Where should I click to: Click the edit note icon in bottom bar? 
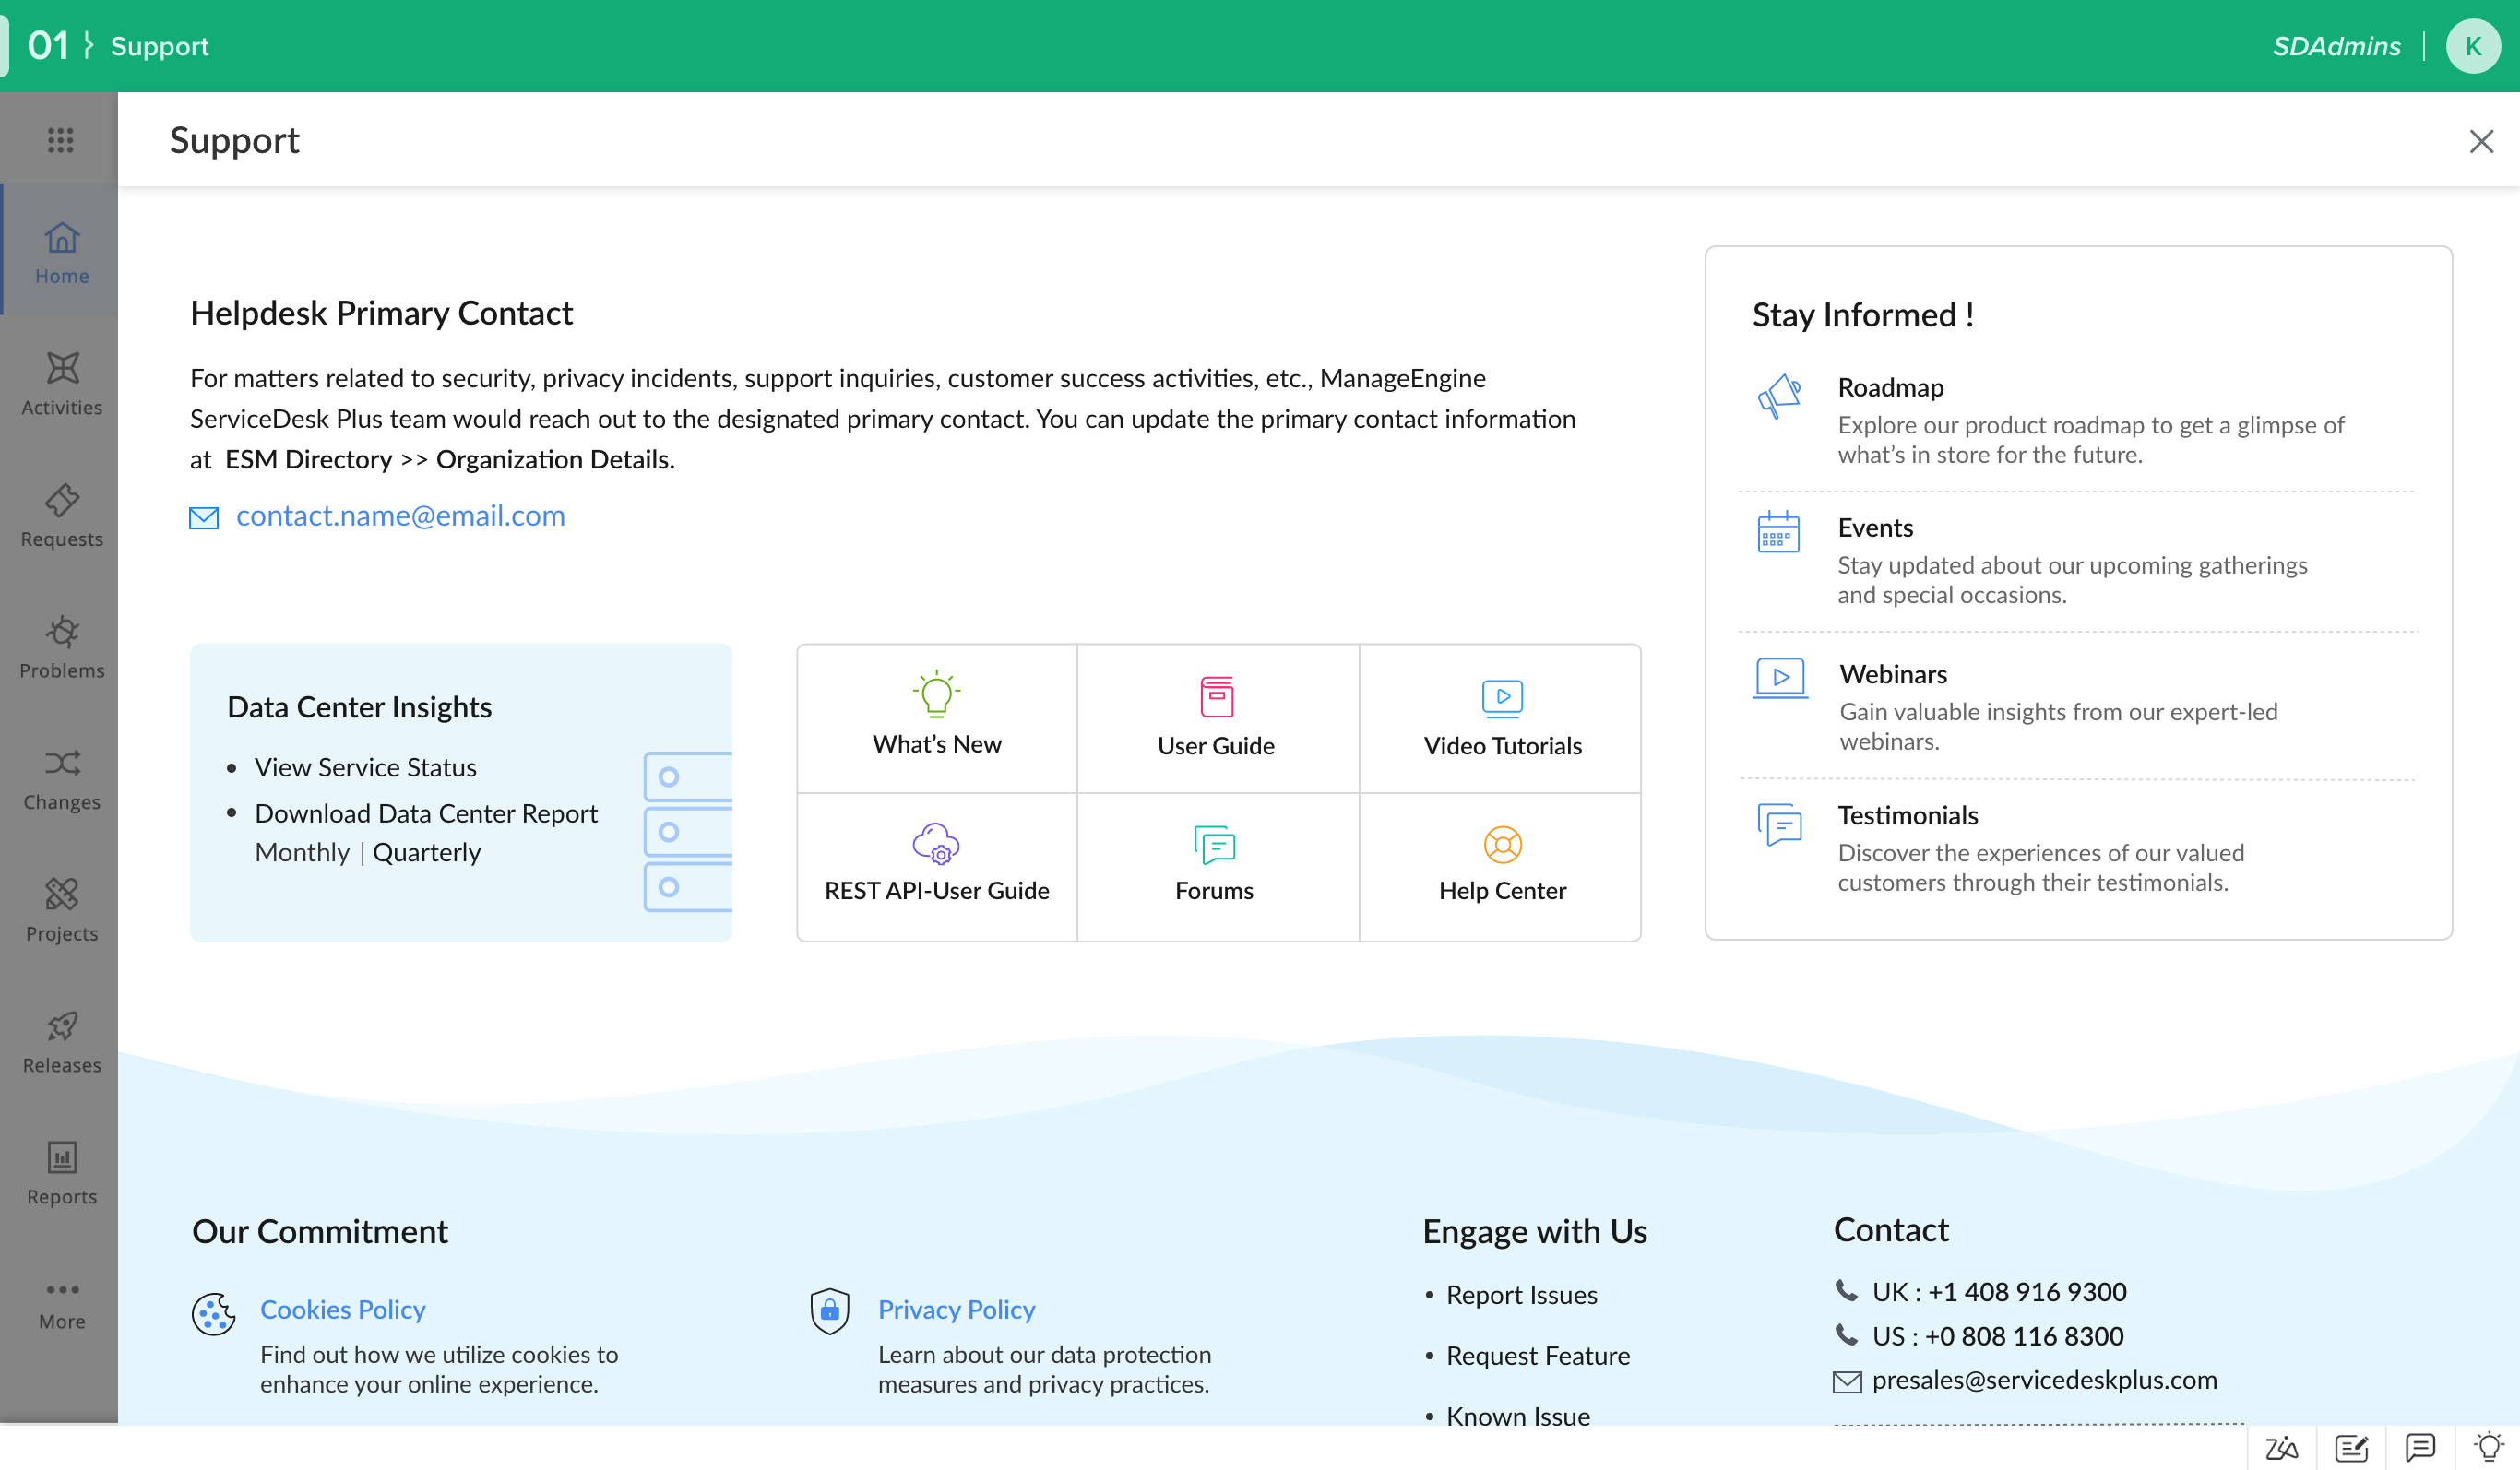point(2351,1447)
